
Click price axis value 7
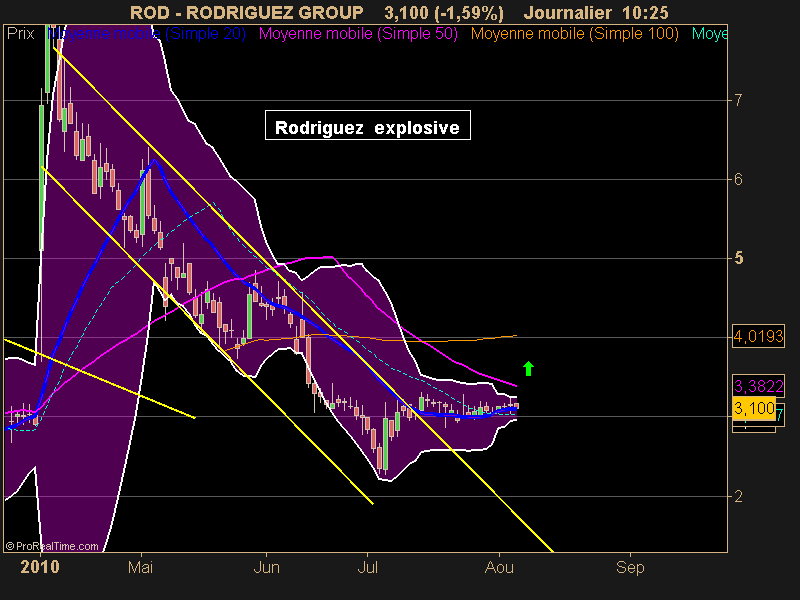coord(738,100)
